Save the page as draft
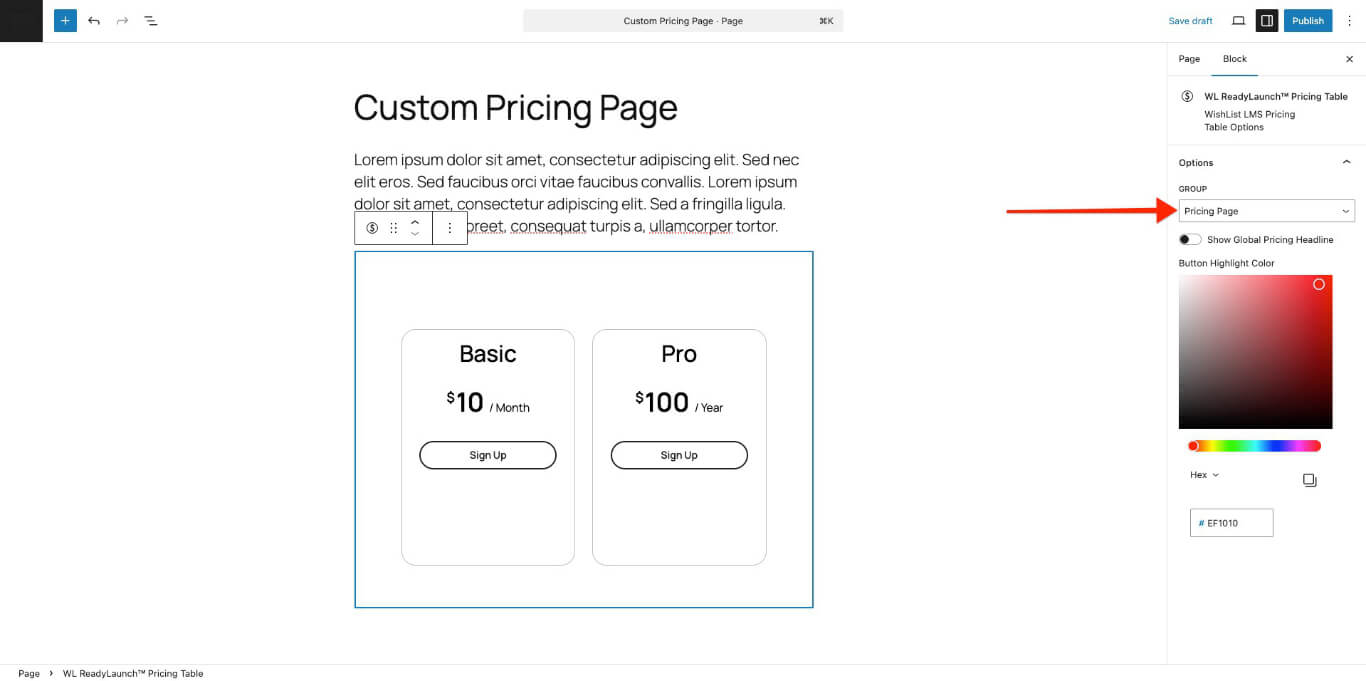 [1190, 20]
